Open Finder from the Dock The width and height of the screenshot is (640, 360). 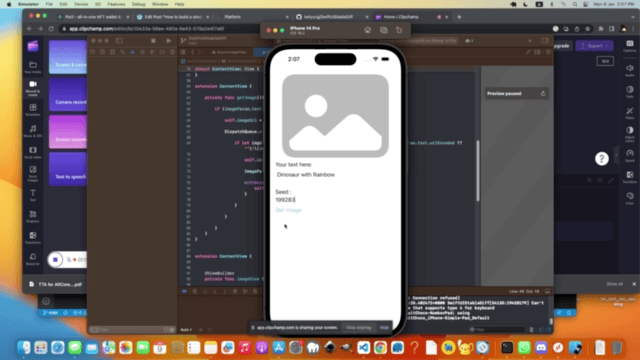[x=24, y=348]
